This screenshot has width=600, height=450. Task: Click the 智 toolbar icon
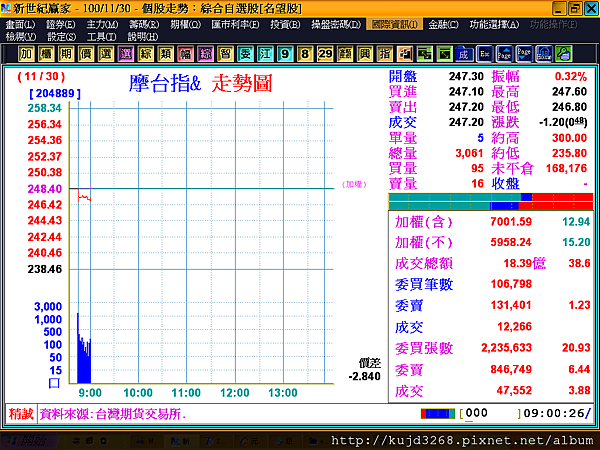pos(225,54)
